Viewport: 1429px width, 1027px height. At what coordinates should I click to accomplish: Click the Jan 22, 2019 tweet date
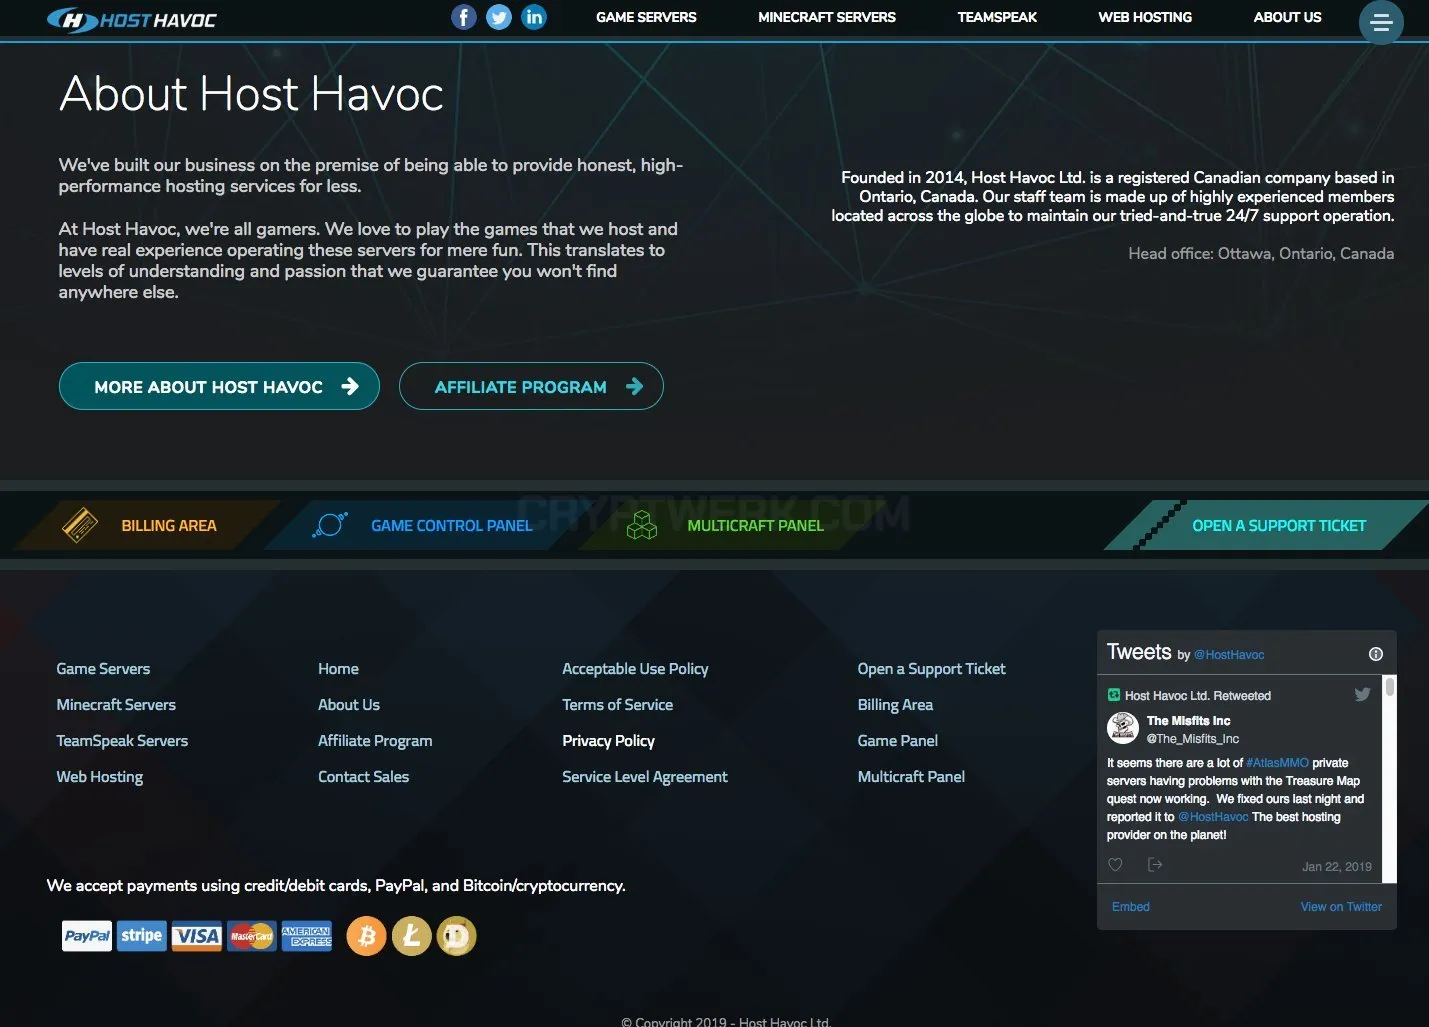coord(1337,867)
